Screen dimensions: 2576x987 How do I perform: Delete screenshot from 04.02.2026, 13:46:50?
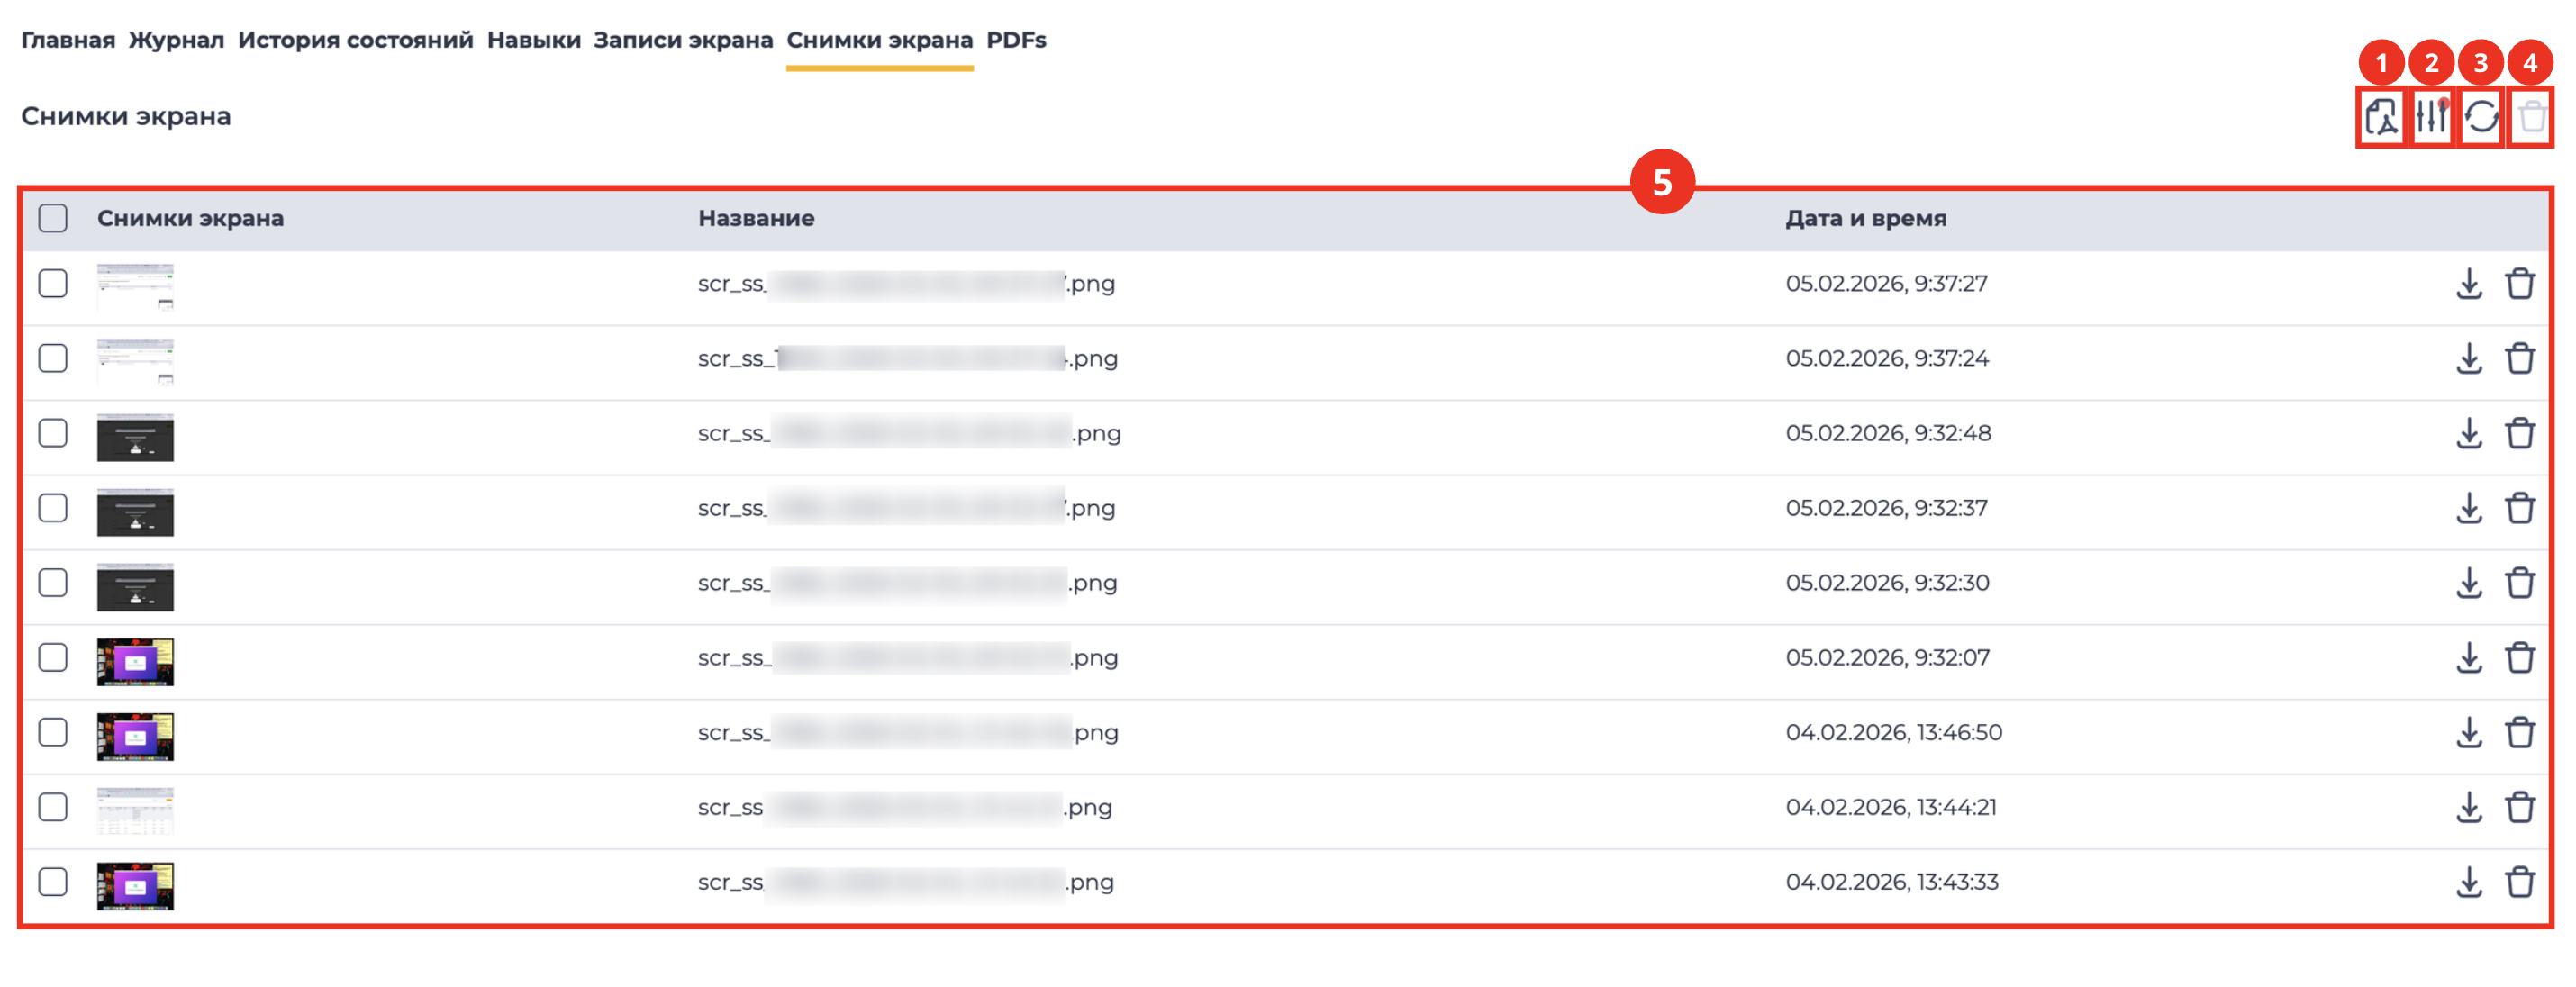(2520, 733)
